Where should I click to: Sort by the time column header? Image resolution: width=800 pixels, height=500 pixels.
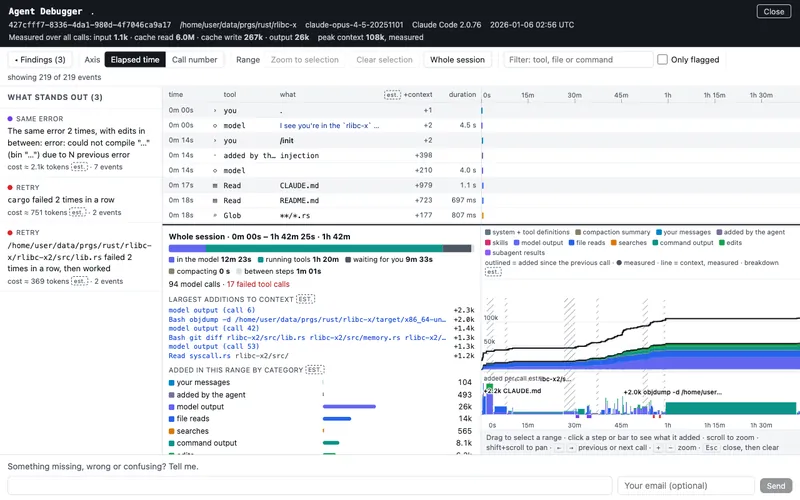[176, 94]
